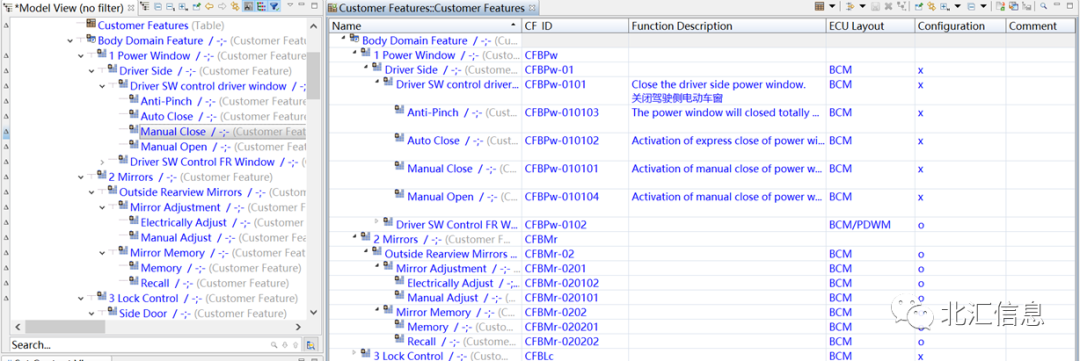The height and width of the screenshot is (361, 1080).
Task: Click Model View expand-to-level icon
Action: pos(183,6)
